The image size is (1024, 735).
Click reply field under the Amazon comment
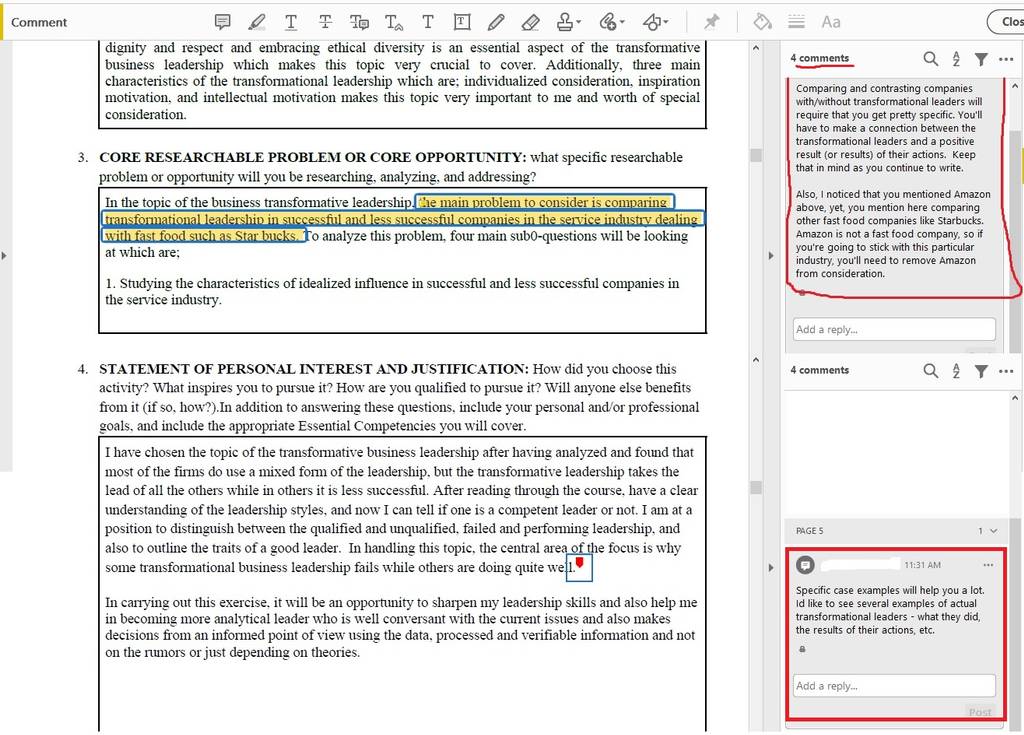pos(894,329)
